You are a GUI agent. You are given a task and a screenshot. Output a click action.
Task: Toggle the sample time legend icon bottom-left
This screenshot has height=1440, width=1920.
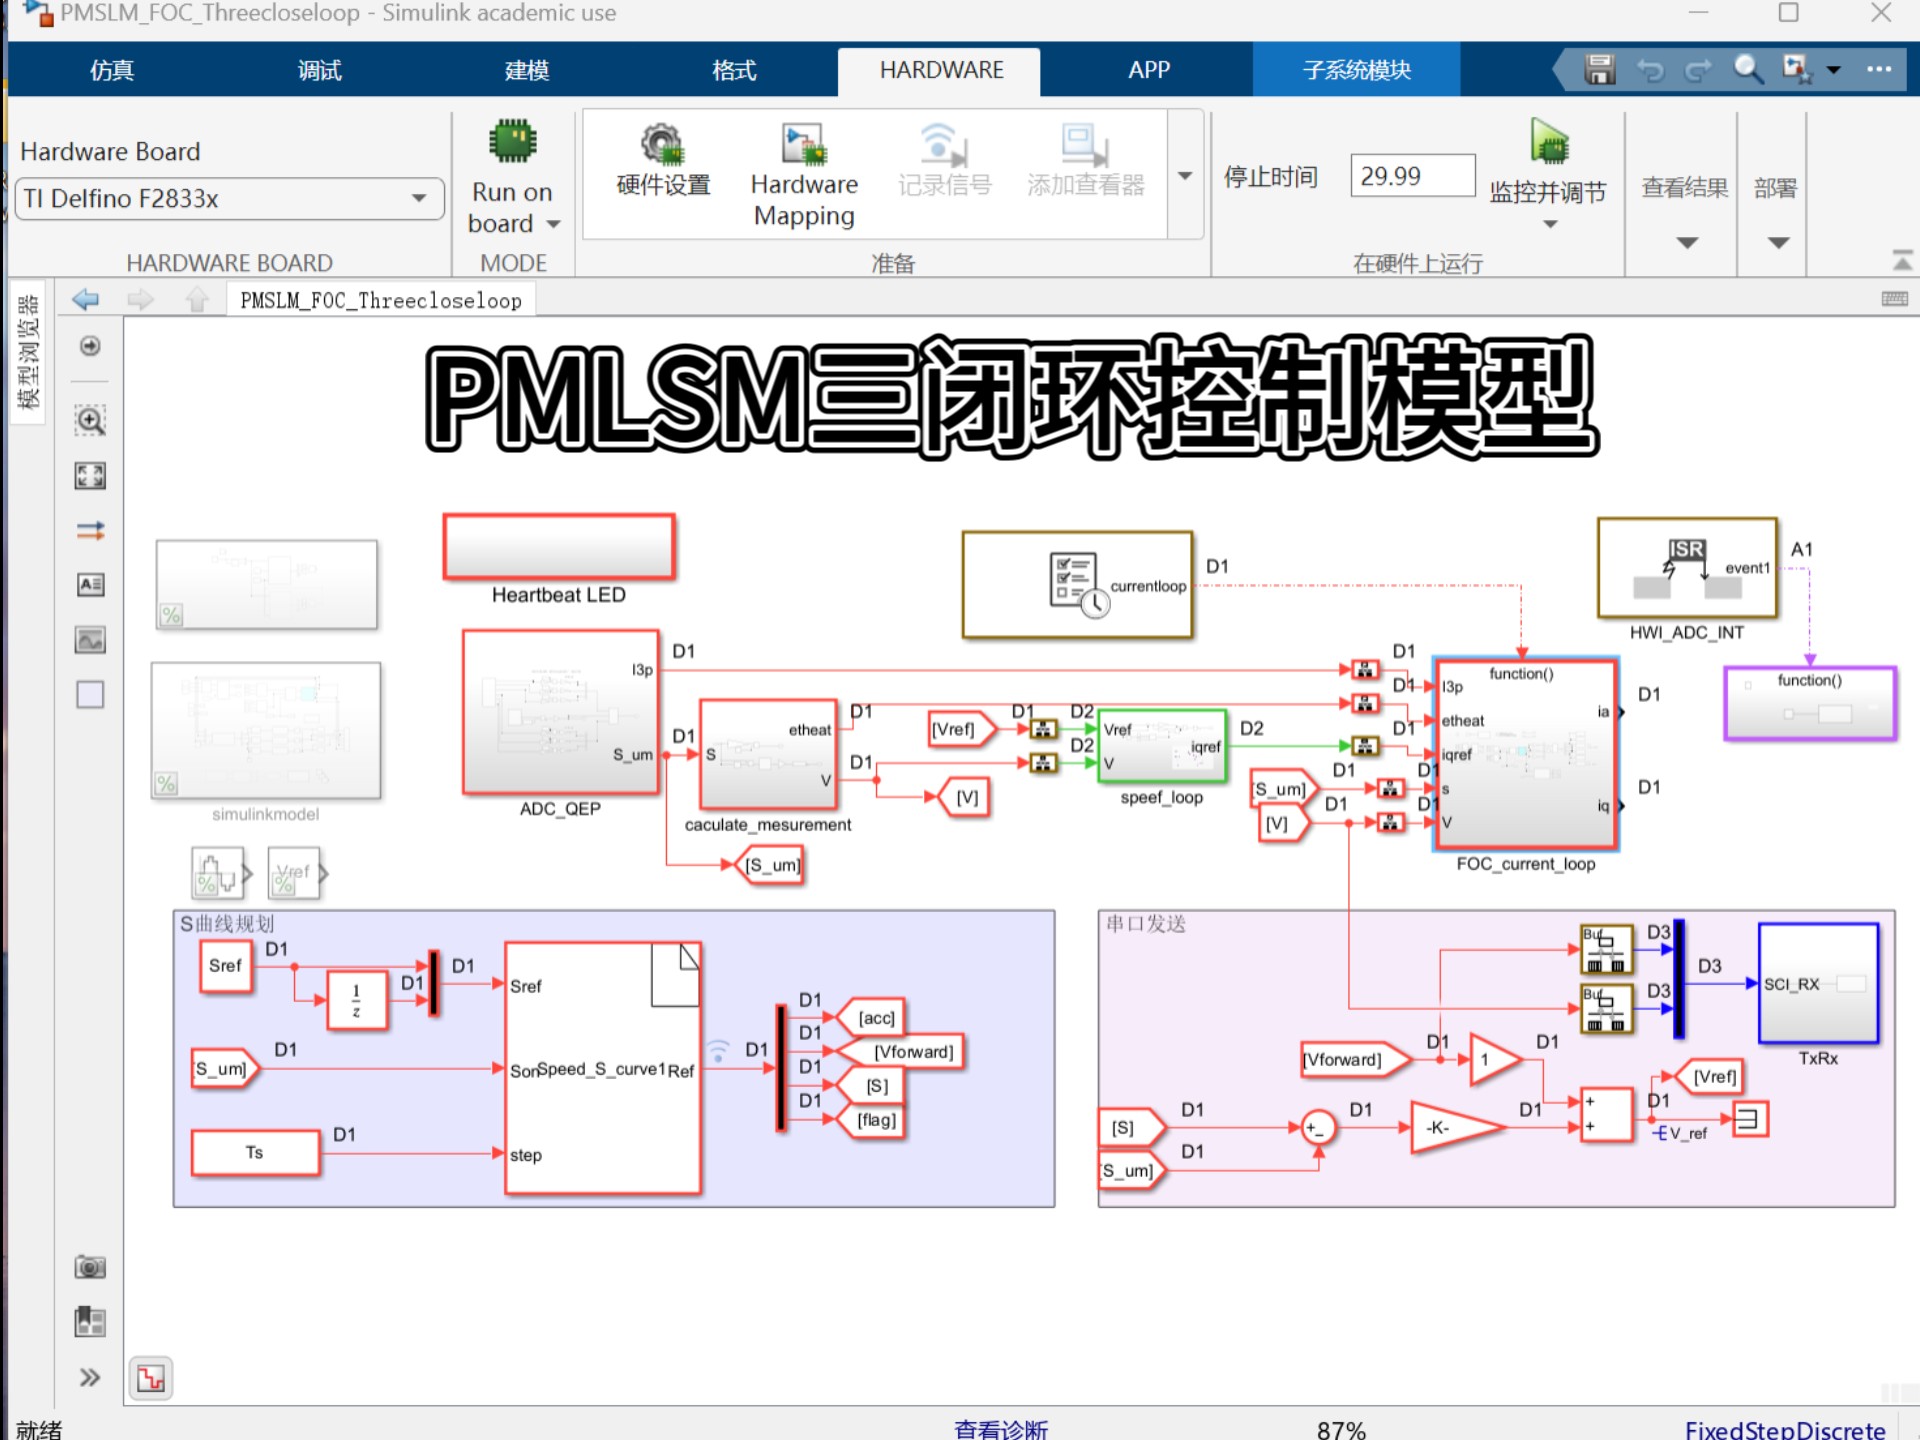[151, 1379]
